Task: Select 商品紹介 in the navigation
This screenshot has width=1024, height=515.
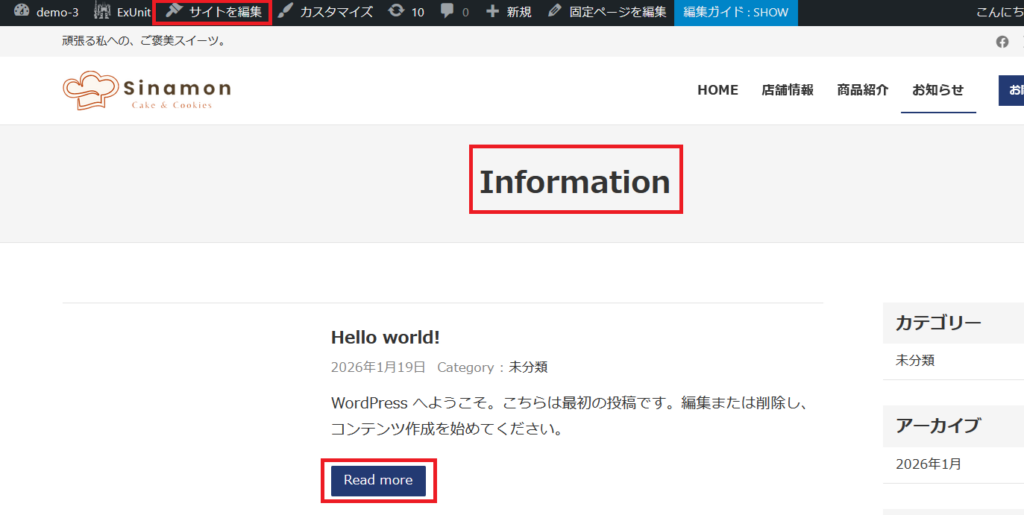Action: [862, 90]
